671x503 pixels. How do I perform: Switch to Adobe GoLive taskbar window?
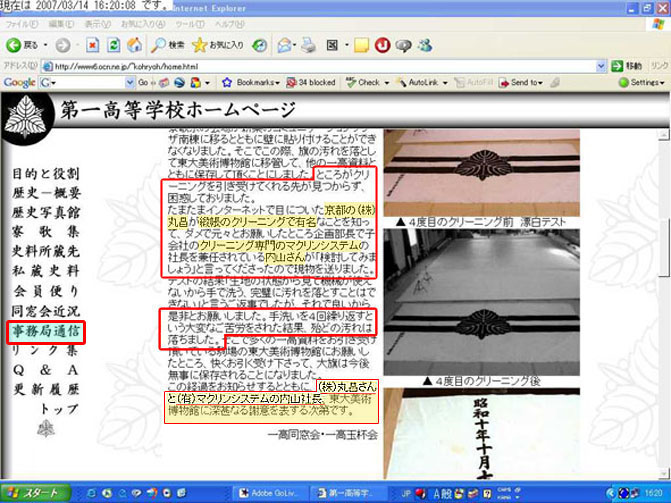(269, 493)
